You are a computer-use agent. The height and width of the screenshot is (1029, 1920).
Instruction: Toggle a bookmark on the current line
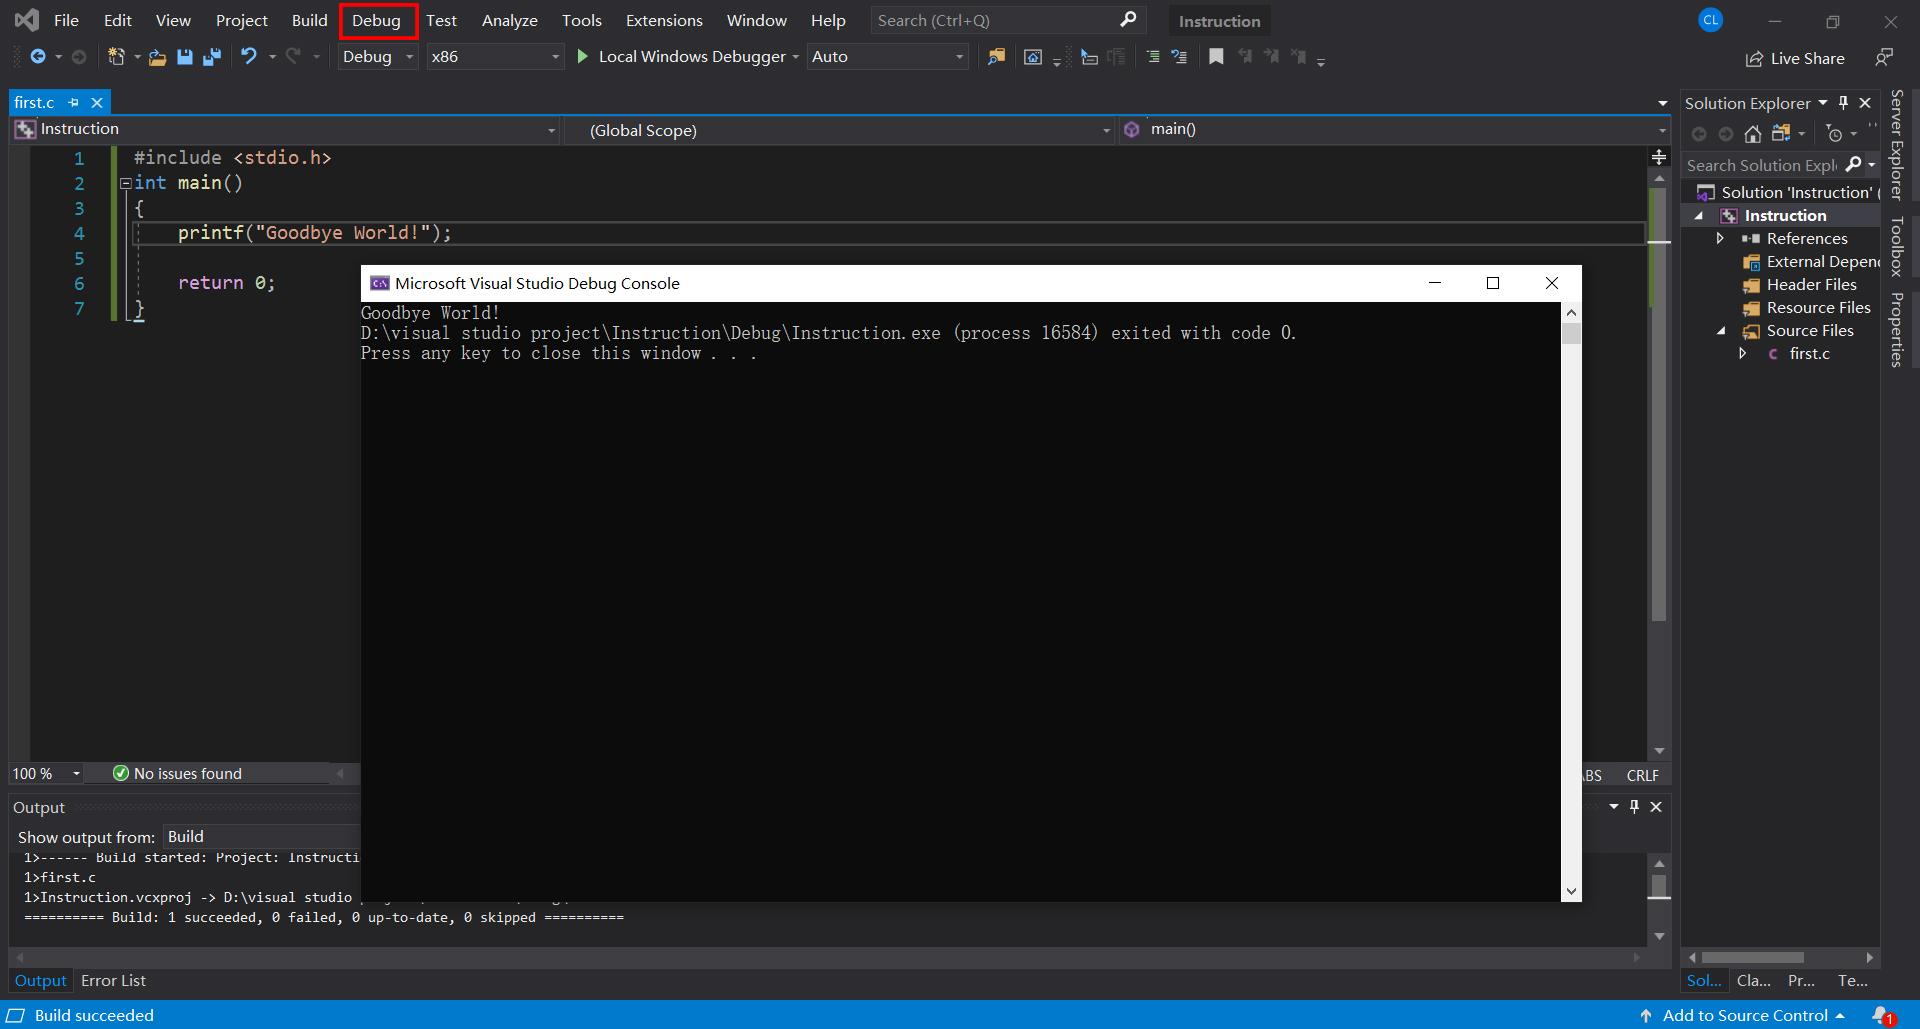coord(1216,57)
